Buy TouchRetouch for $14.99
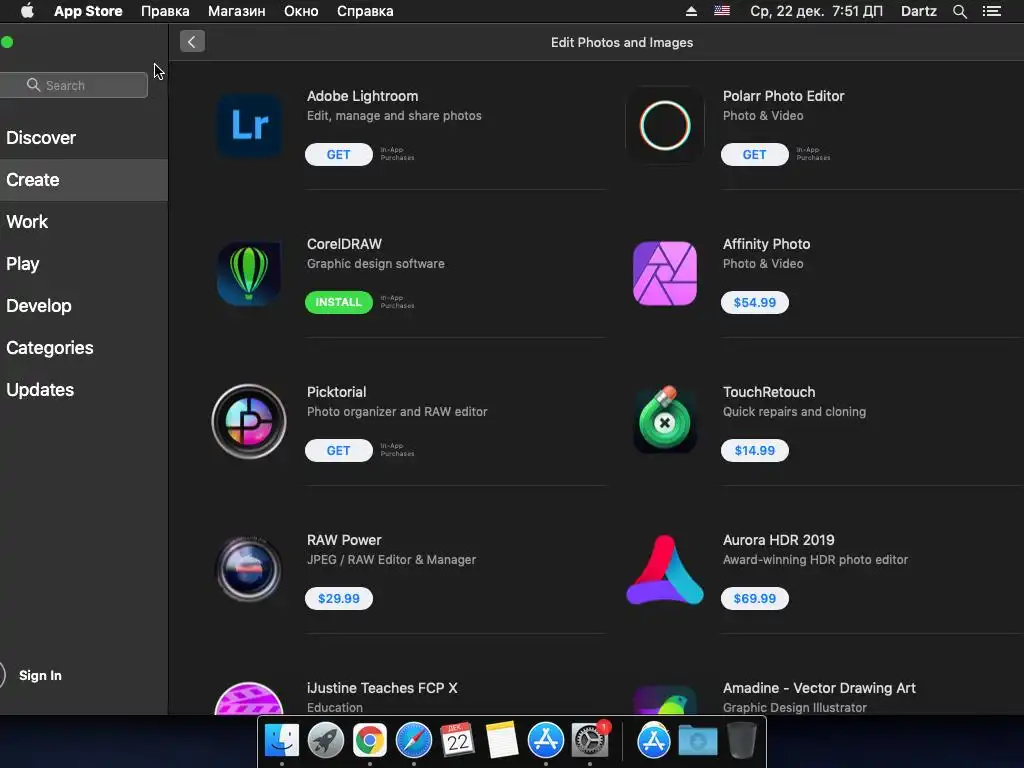Screen dimensions: 1024x768 [754, 451]
